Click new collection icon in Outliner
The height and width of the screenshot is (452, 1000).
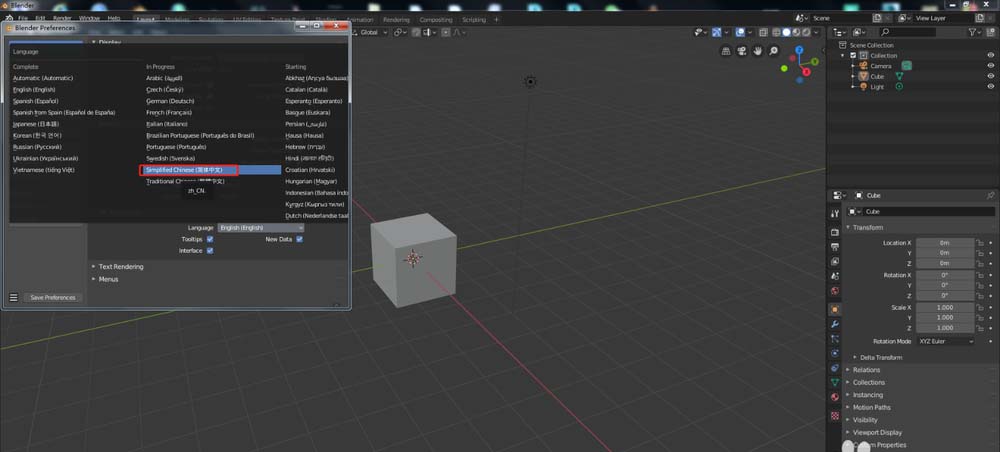[991, 31]
